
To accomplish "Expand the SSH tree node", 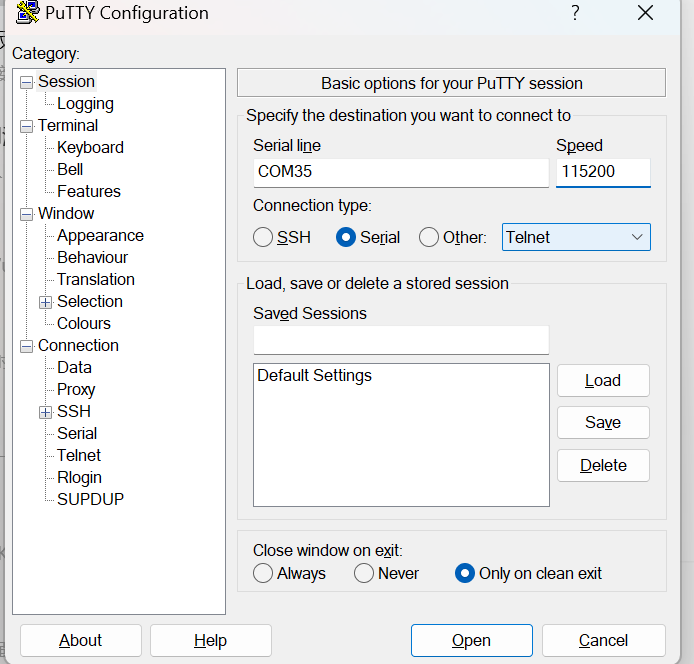I will point(46,412).
